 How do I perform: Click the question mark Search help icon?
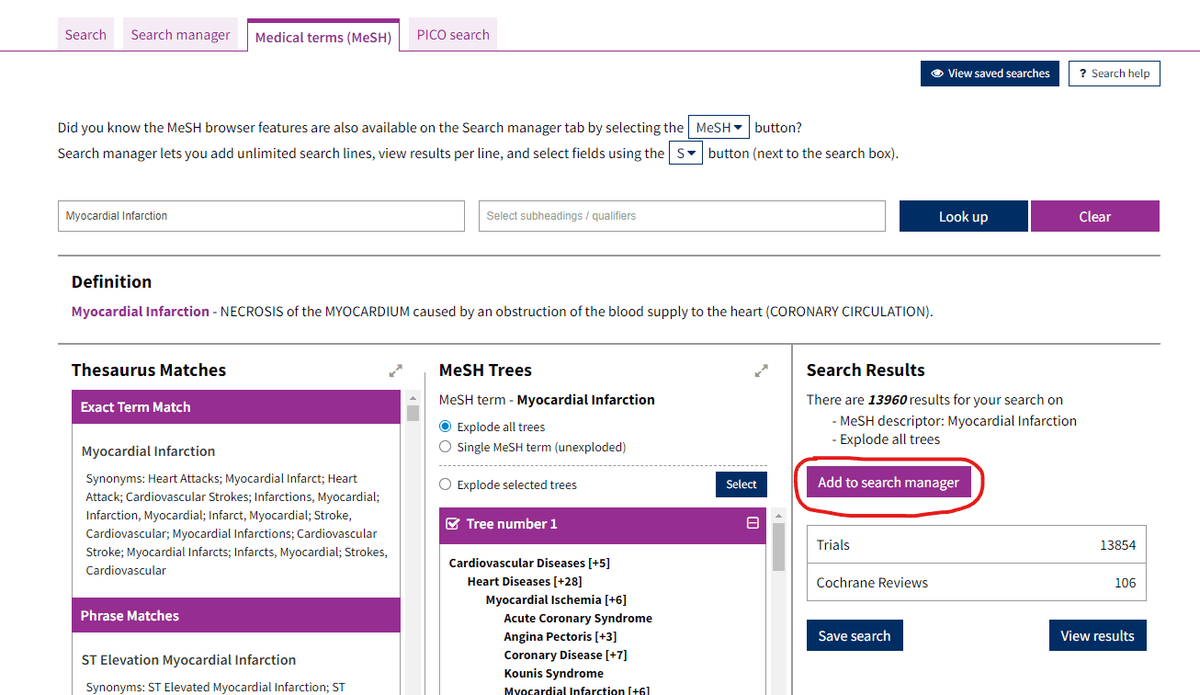point(1083,74)
